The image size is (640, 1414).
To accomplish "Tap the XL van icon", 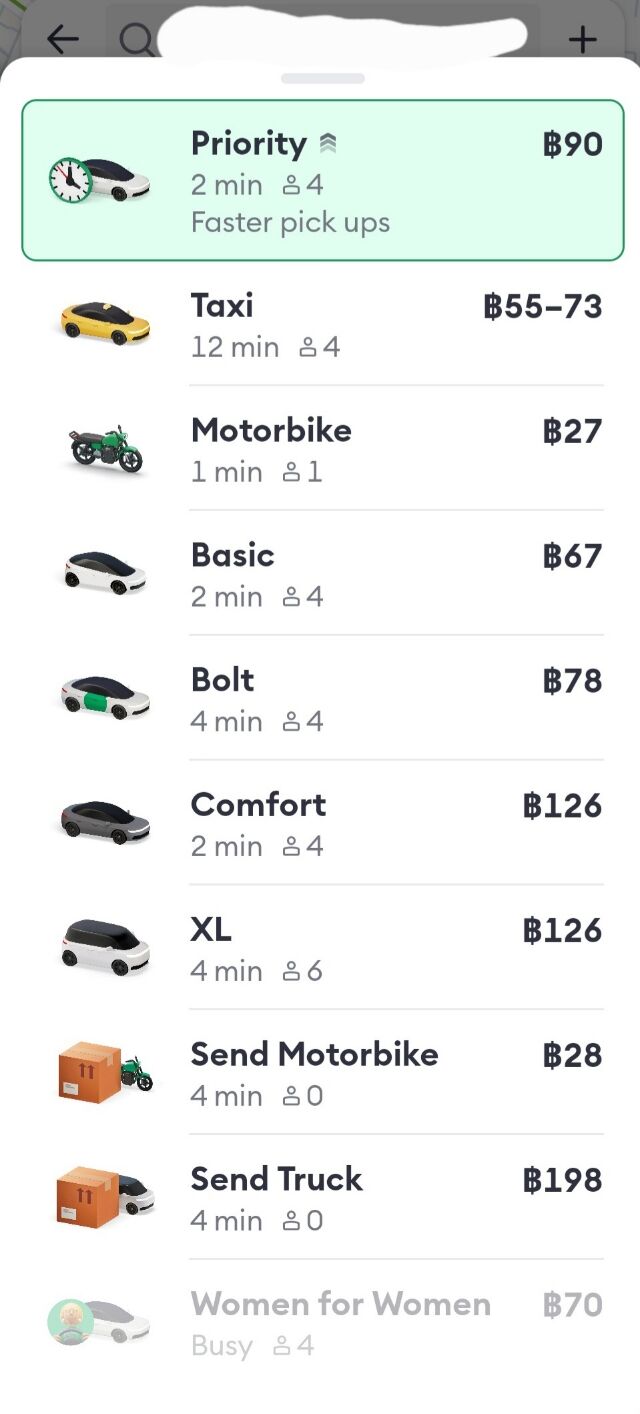I will (105, 946).
